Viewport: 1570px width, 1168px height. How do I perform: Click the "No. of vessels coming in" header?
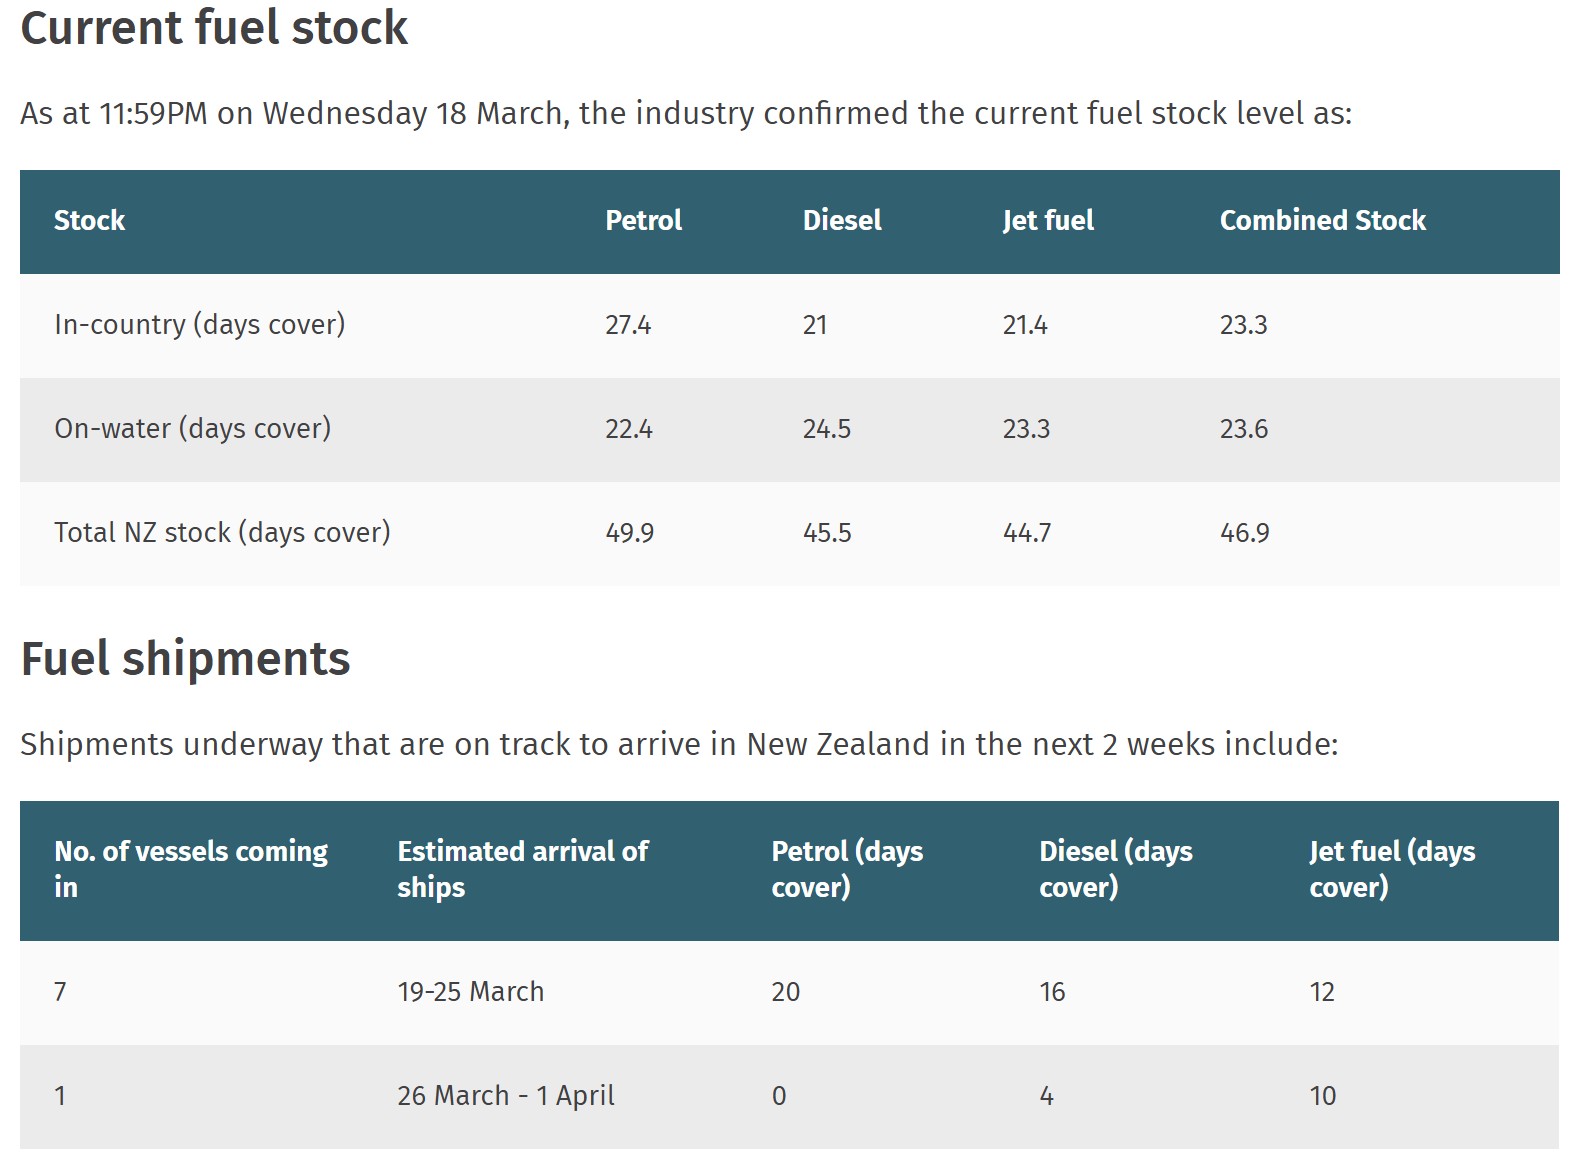point(191,869)
